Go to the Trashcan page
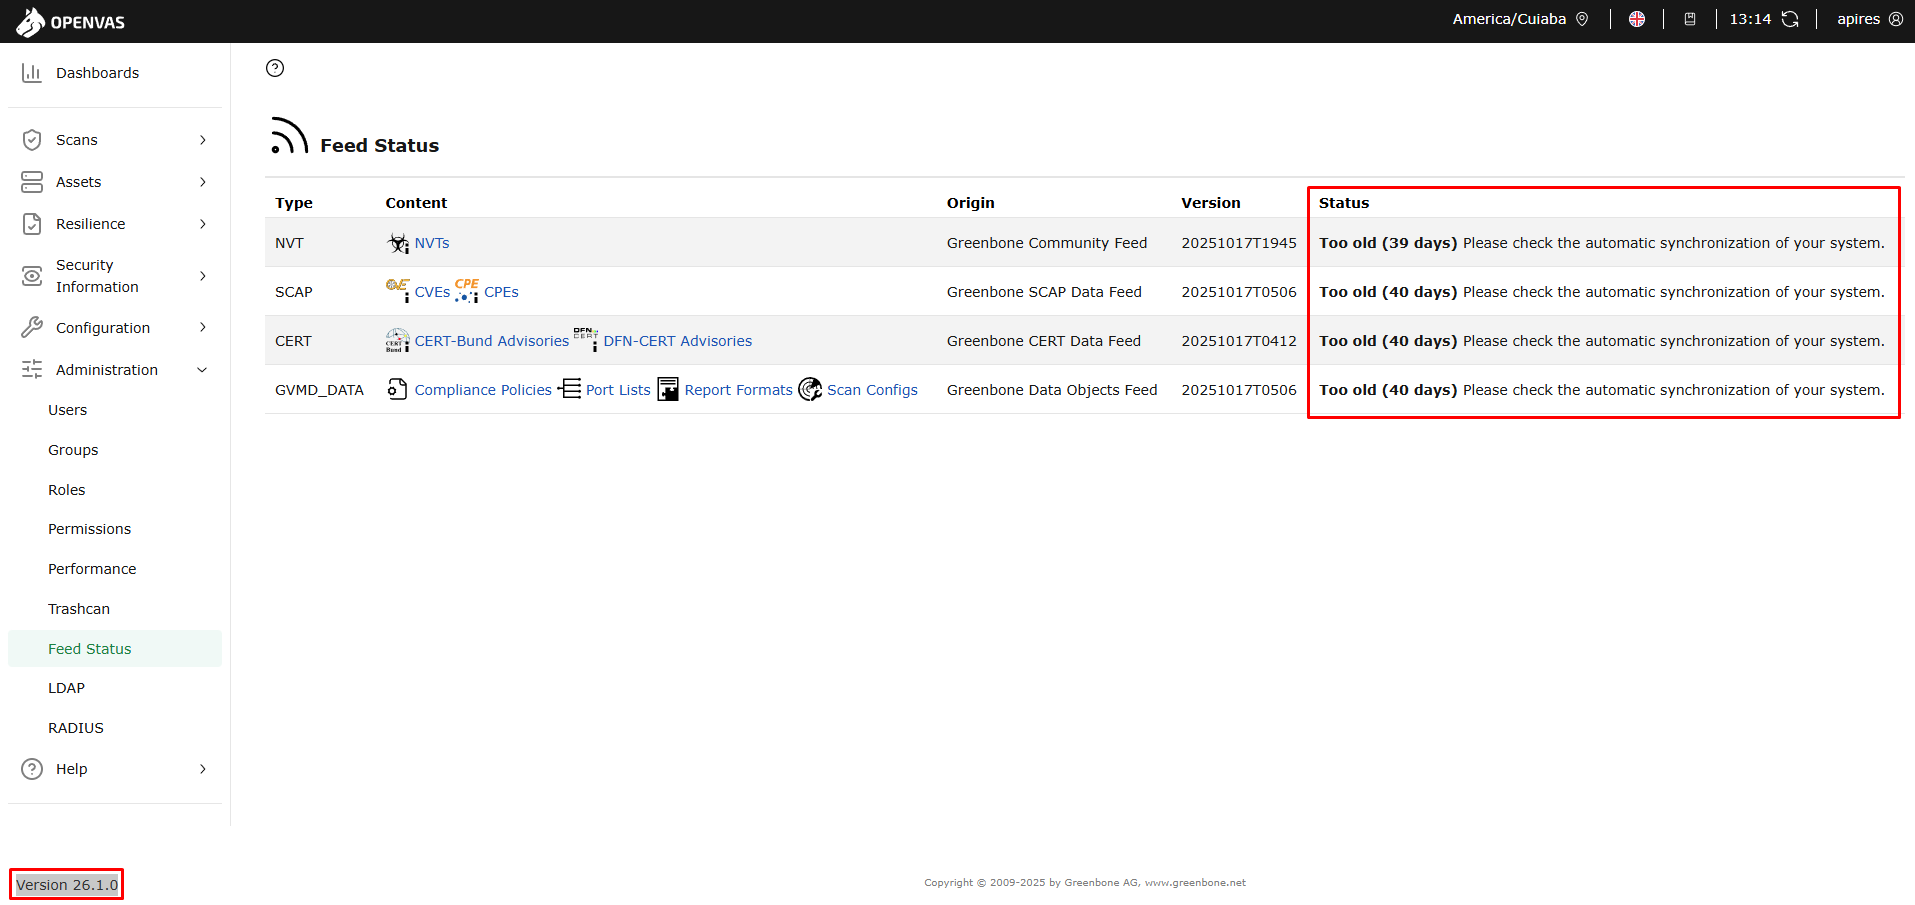1915x905 pixels. click(x=79, y=609)
